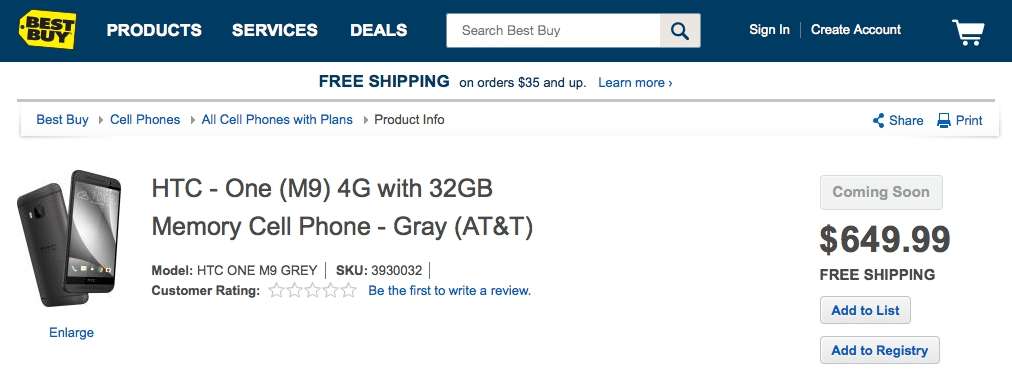1012x382 pixels.
Task: Click the Create Account link
Action: [856, 30]
